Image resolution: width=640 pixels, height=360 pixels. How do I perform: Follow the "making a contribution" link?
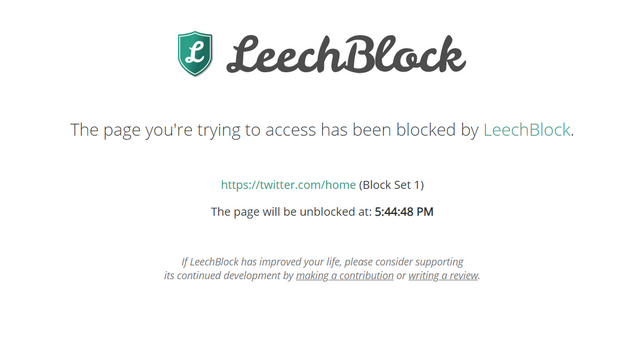pos(344,276)
